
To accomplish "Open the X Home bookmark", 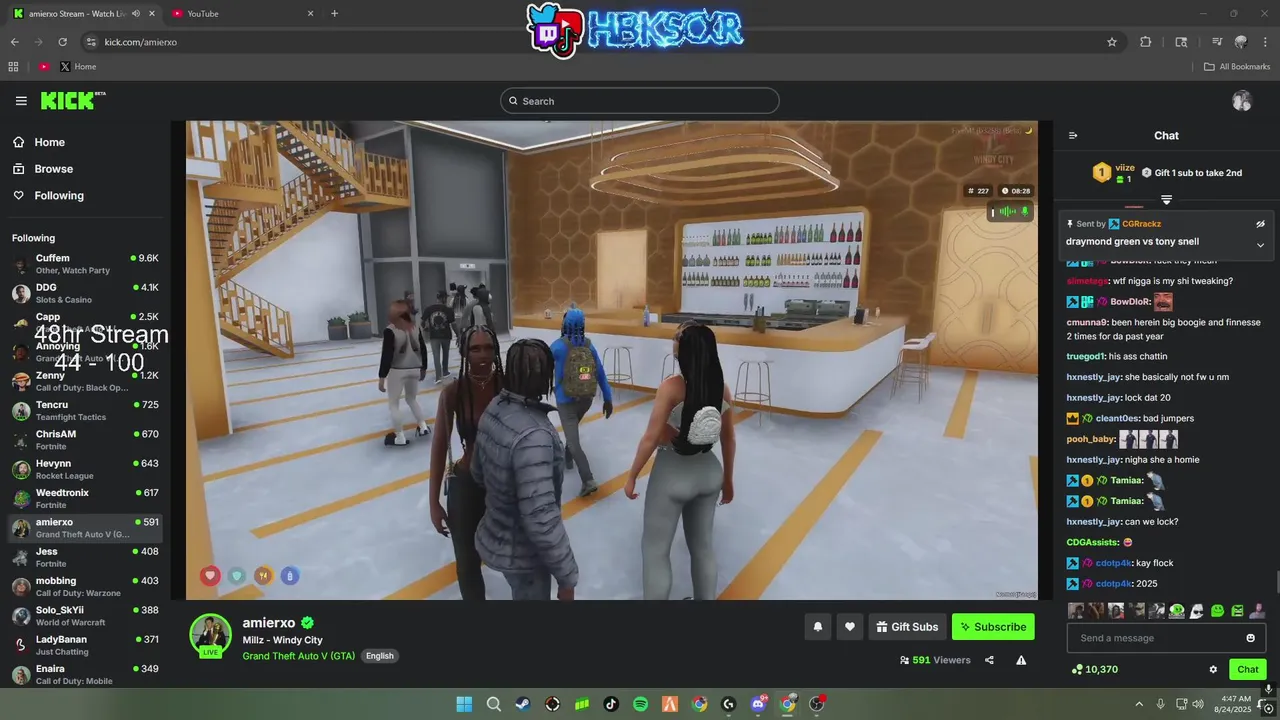I will point(78,67).
